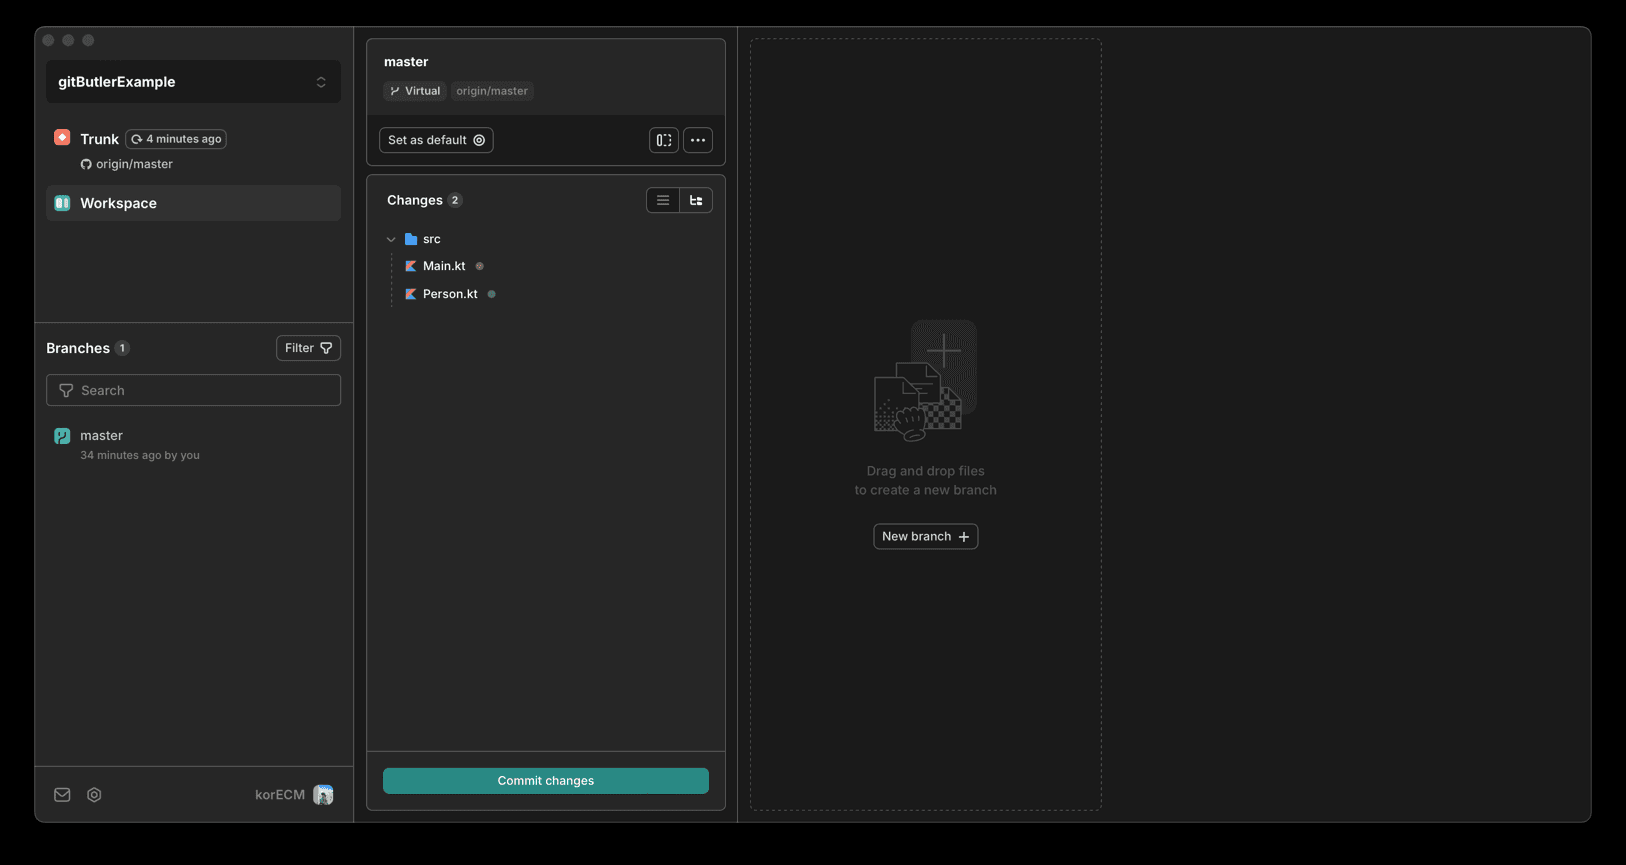Open the three-dot more options menu
This screenshot has height=865, width=1626.
(698, 140)
